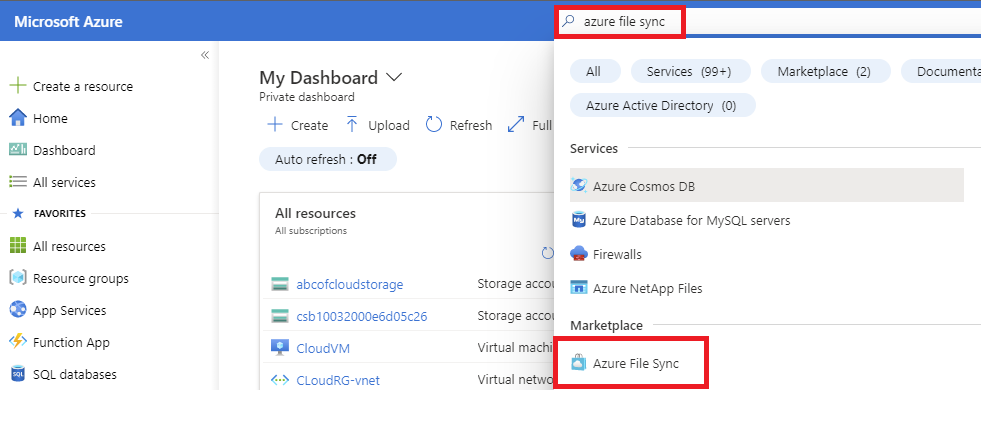Toggle the Auto refresh Off pill

[327, 159]
